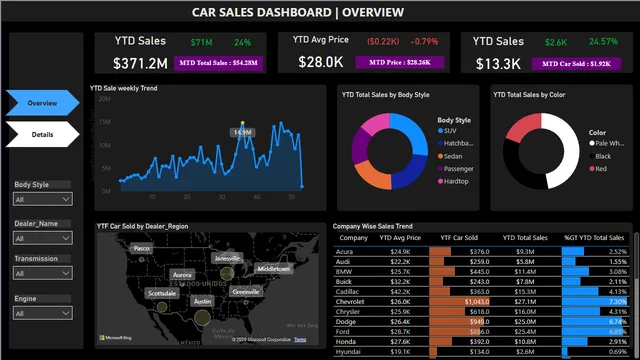Click the Middletown label on the map
This screenshot has width=640, height=360.
273,269
